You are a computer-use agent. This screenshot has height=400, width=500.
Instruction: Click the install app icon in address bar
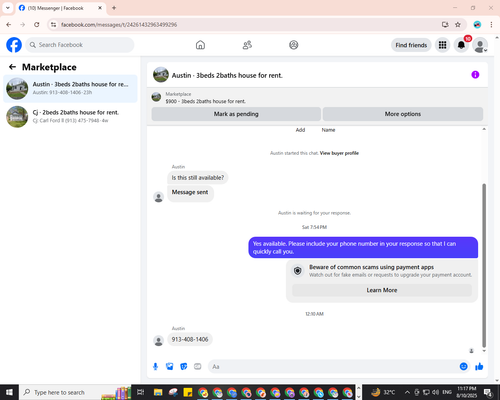[x=445, y=25]
